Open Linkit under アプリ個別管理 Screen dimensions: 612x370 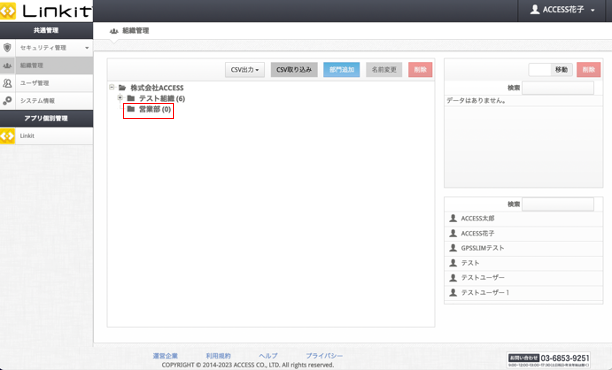(46, 136)
